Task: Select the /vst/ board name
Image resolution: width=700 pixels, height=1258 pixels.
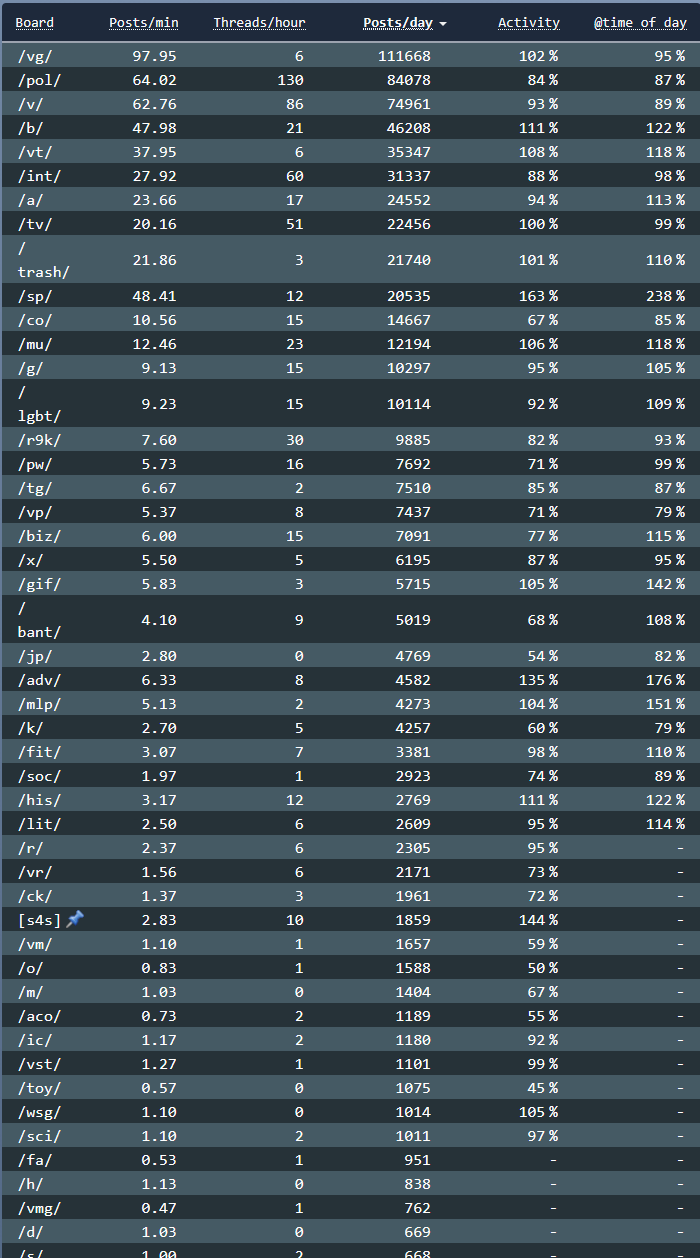Action: (x=39, y=1064)
